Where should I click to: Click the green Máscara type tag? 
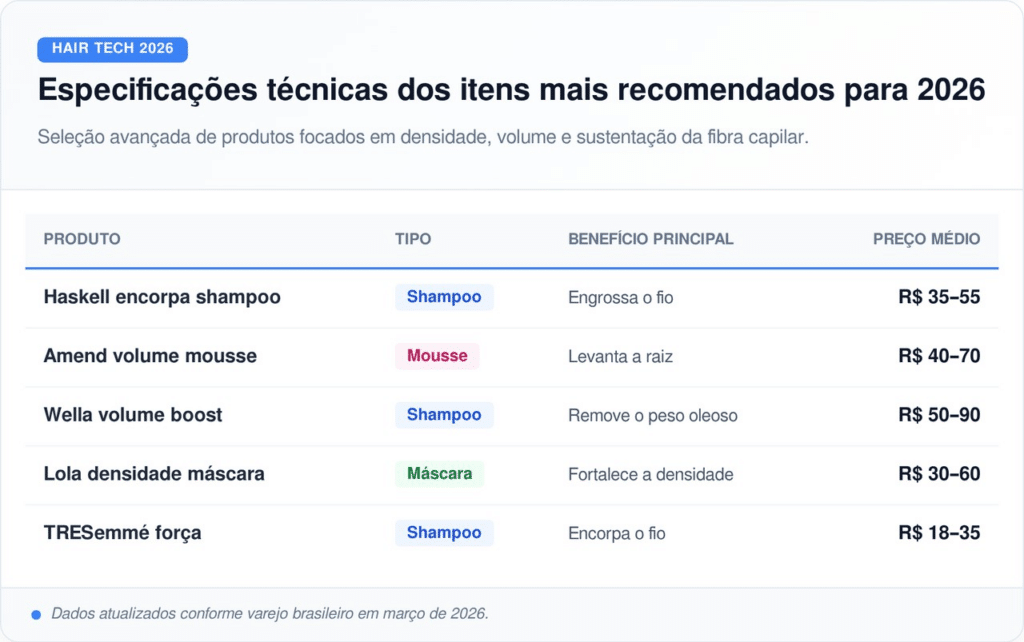pos(439,474)
